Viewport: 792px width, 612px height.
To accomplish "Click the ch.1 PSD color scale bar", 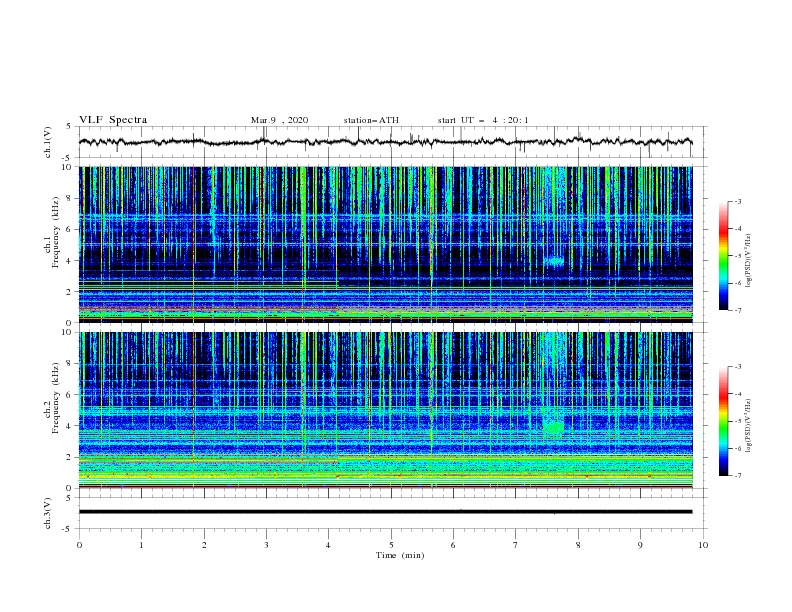I will (x=723, y=256).
